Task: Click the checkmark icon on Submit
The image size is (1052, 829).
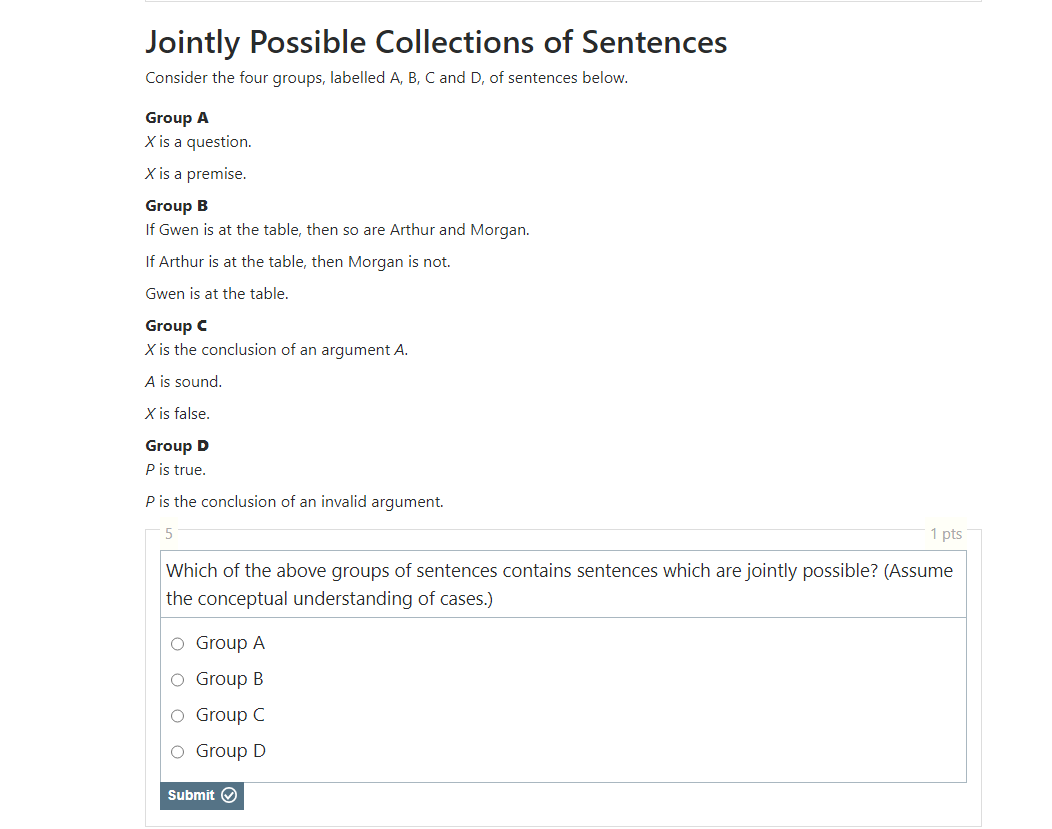Action: click(229, 796)
